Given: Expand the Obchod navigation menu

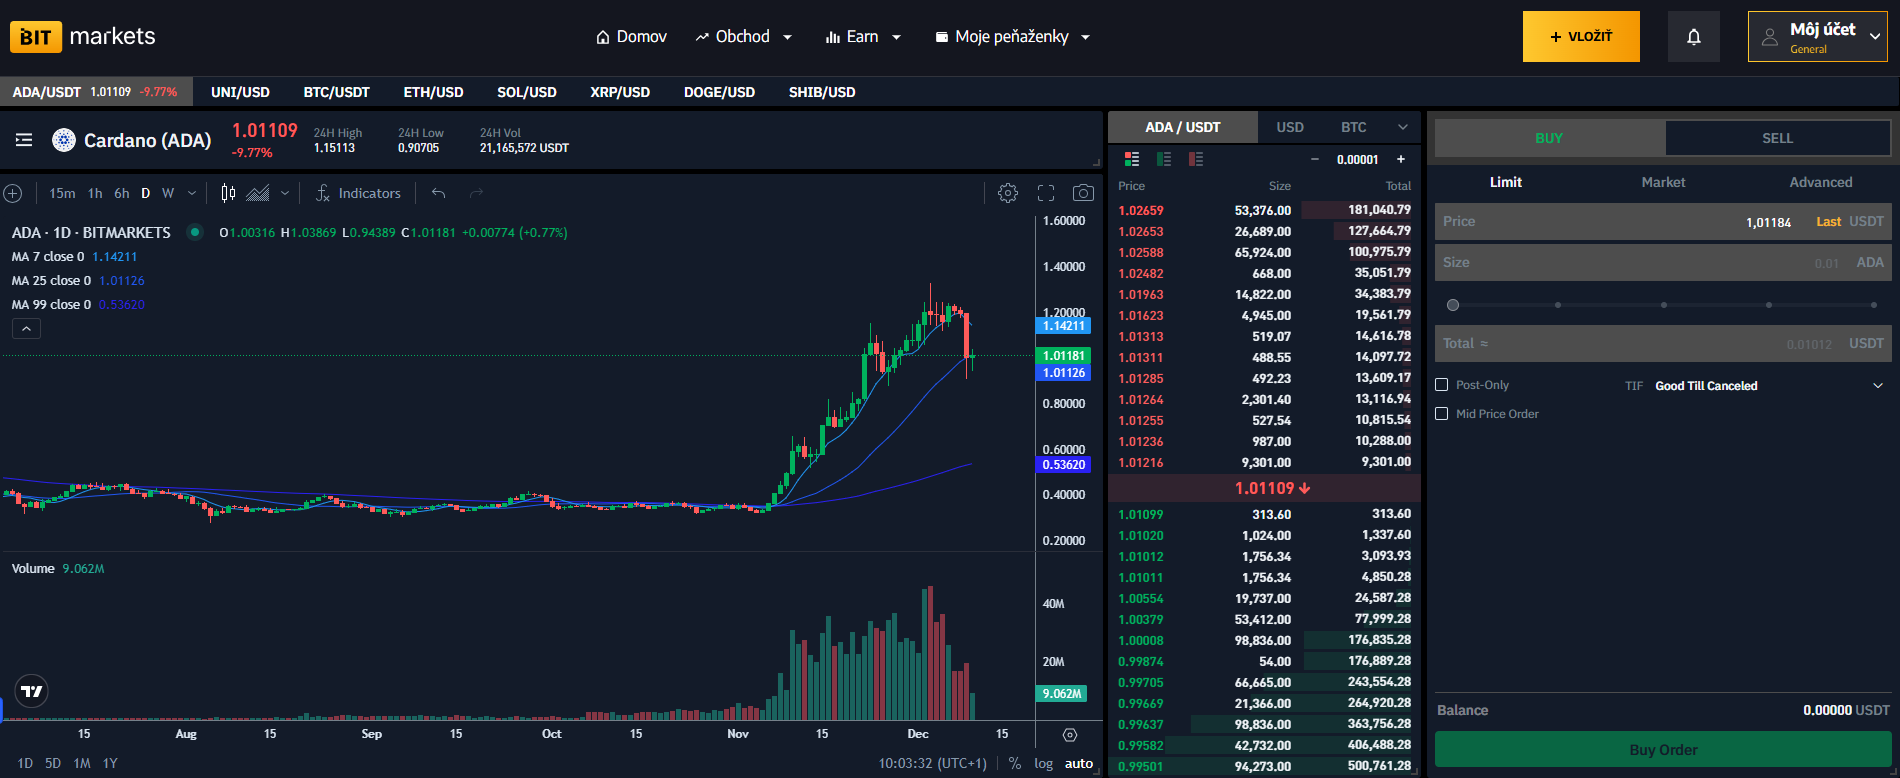Looking at the screenshot, I should 744,37.
